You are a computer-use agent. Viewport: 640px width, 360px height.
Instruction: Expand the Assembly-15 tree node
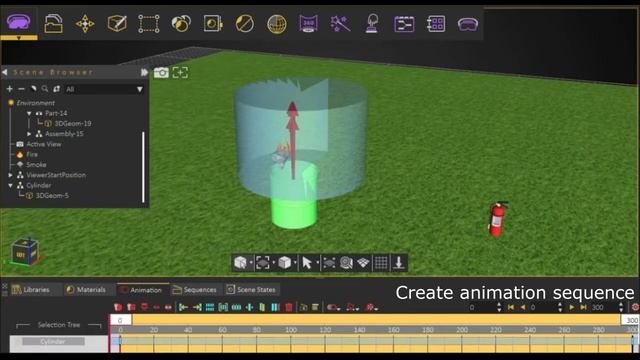click(29, 134)
